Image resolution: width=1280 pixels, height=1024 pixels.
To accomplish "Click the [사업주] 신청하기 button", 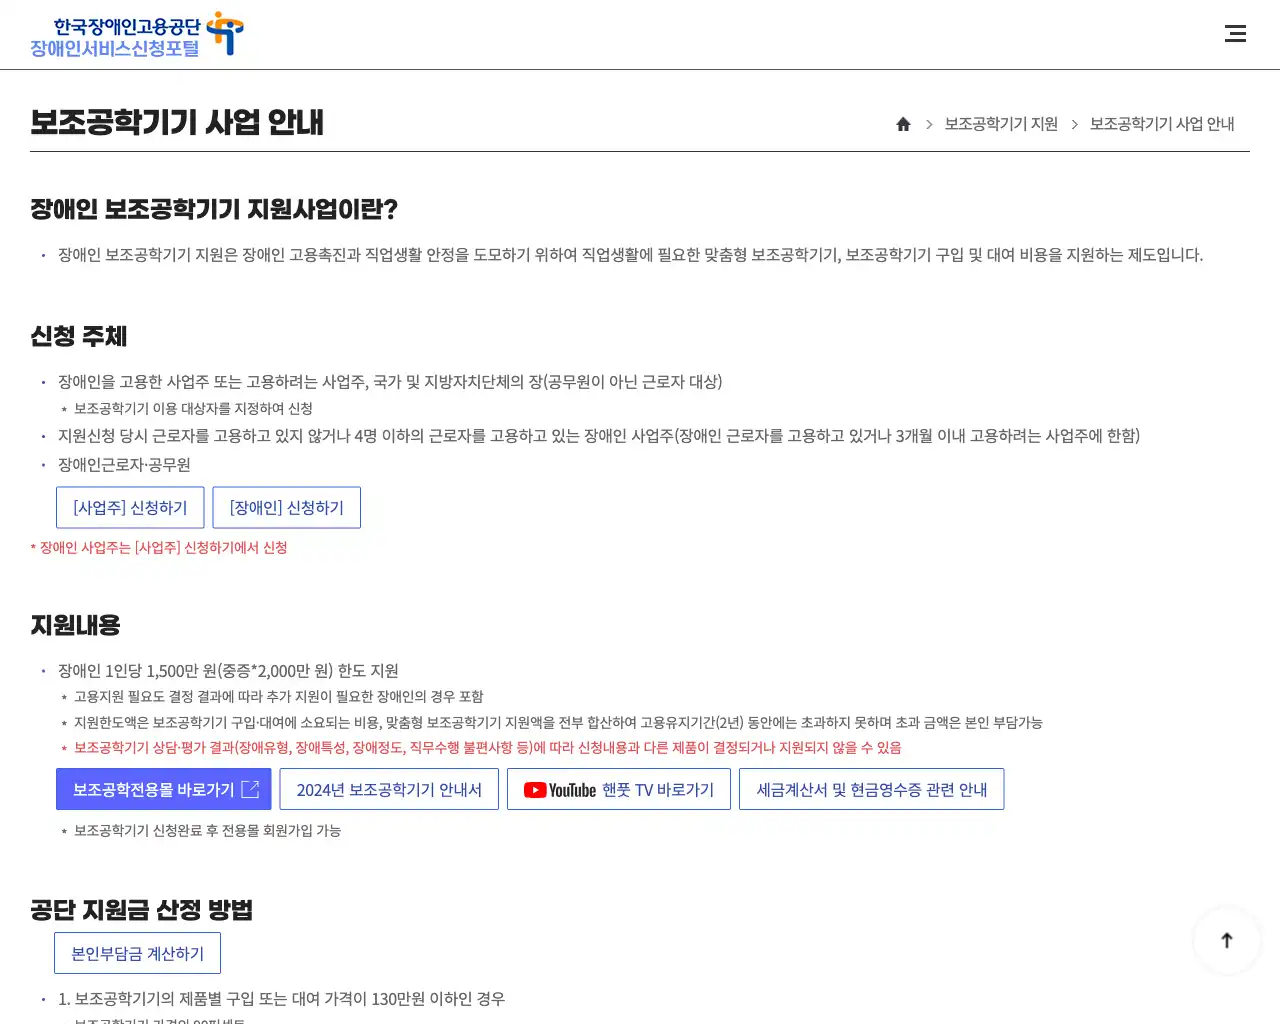I will click(x=130, y=507).
